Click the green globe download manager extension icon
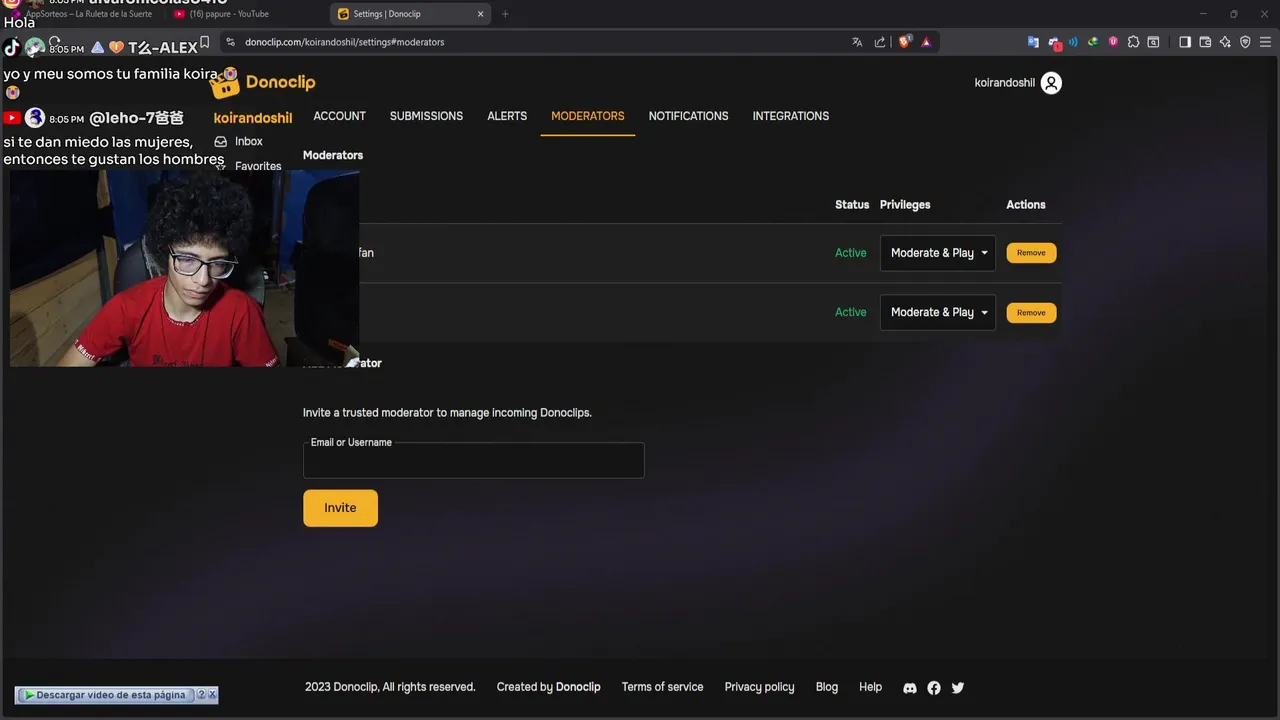This screenshot has width=1280, height=720. (x=1093, y=42)
